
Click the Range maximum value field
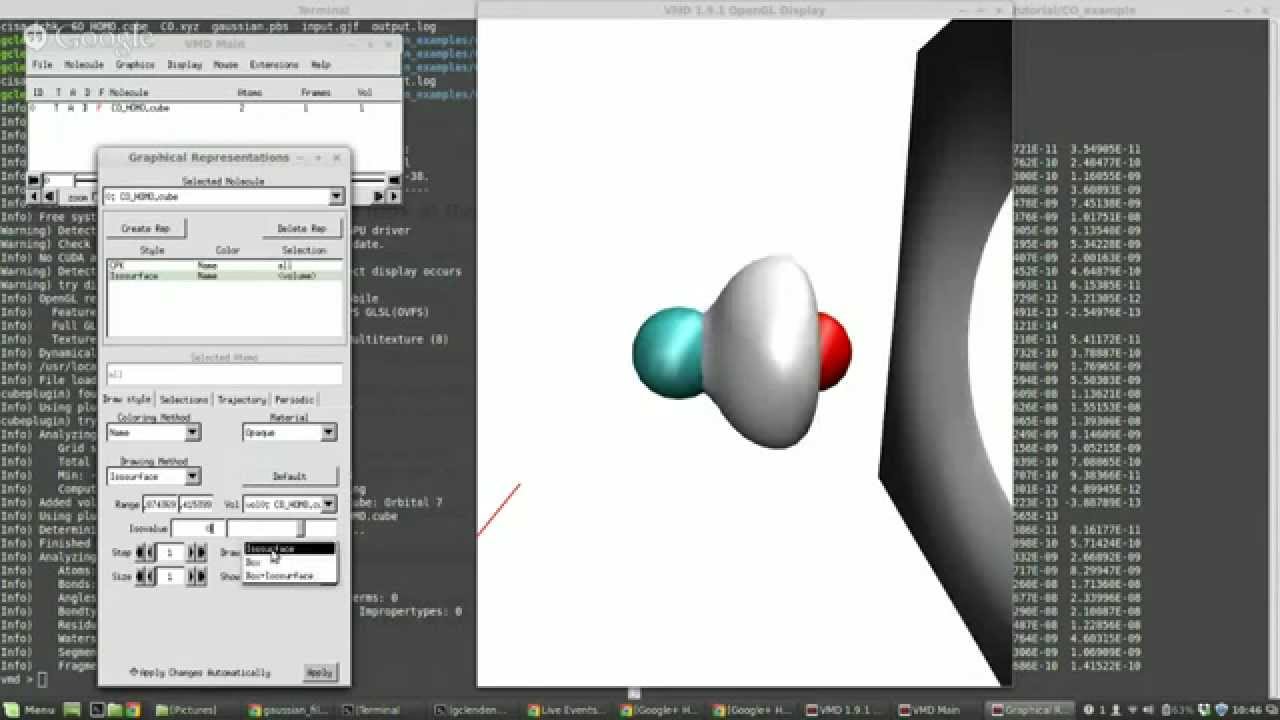(x=195, y=504)
